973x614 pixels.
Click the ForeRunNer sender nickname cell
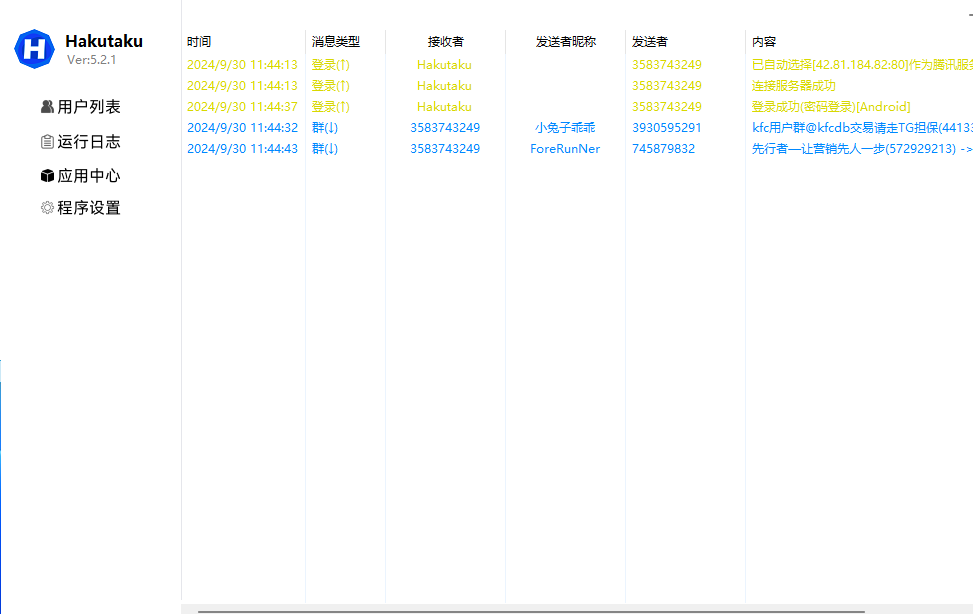point(565,149)
